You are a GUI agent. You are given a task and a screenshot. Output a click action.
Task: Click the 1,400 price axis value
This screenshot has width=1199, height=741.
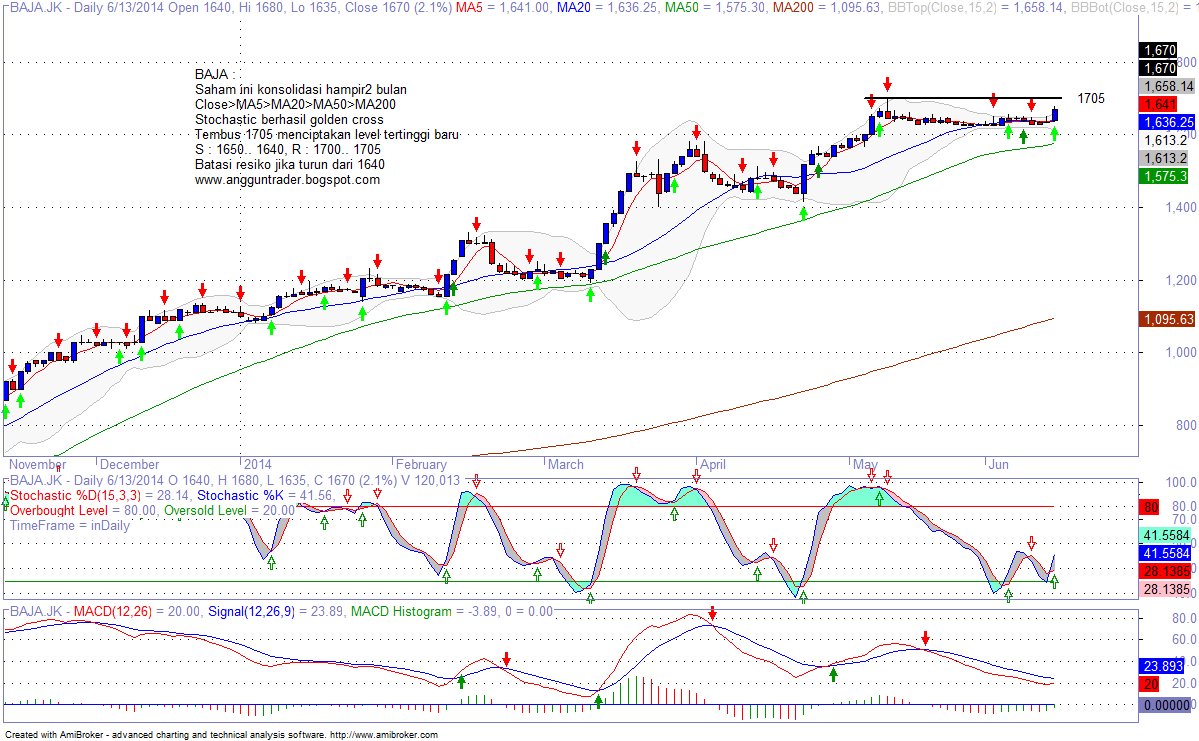[1181, 207]
